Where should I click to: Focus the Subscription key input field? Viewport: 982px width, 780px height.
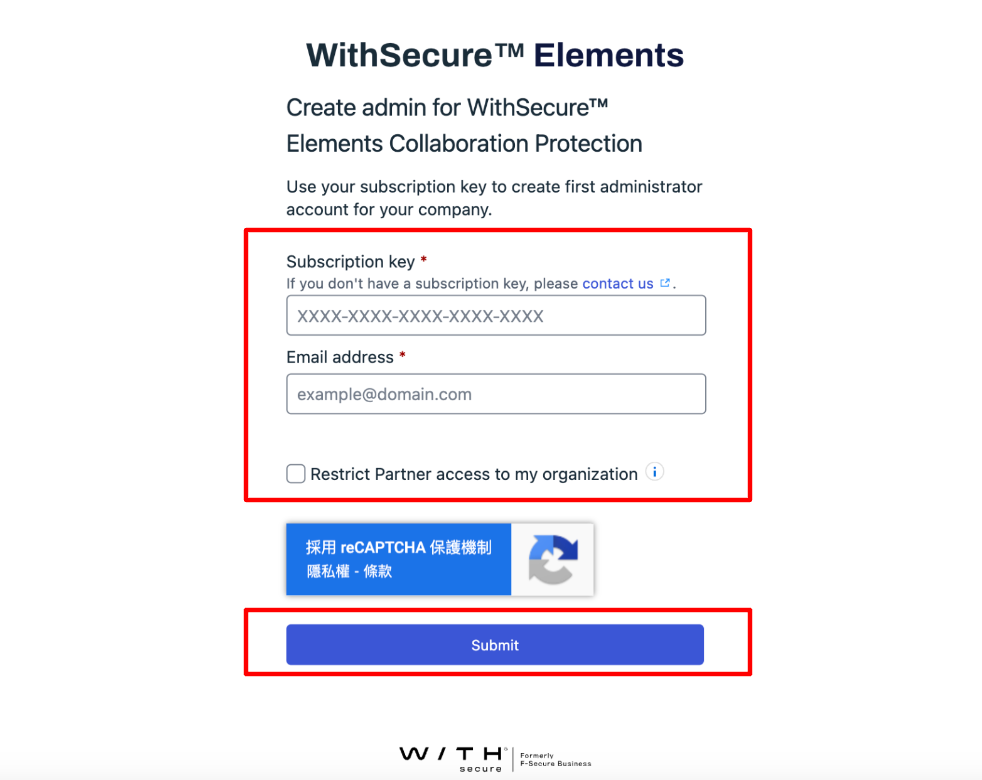pos(496,315)
